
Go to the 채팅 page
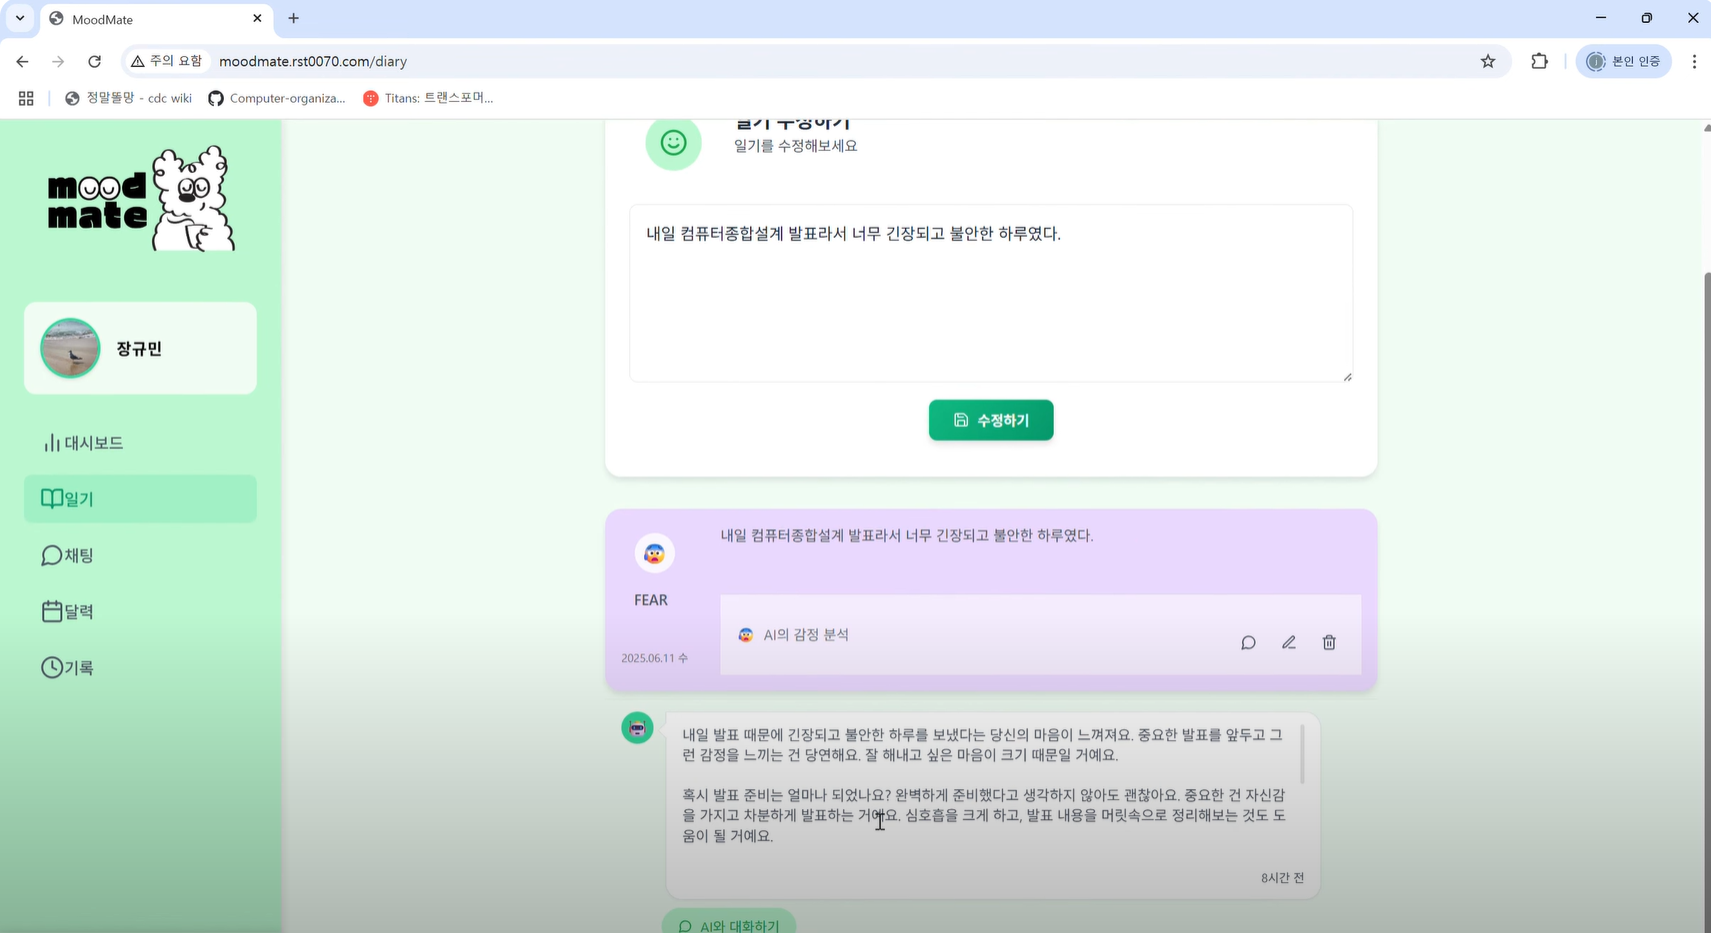(x=68, y=555)
